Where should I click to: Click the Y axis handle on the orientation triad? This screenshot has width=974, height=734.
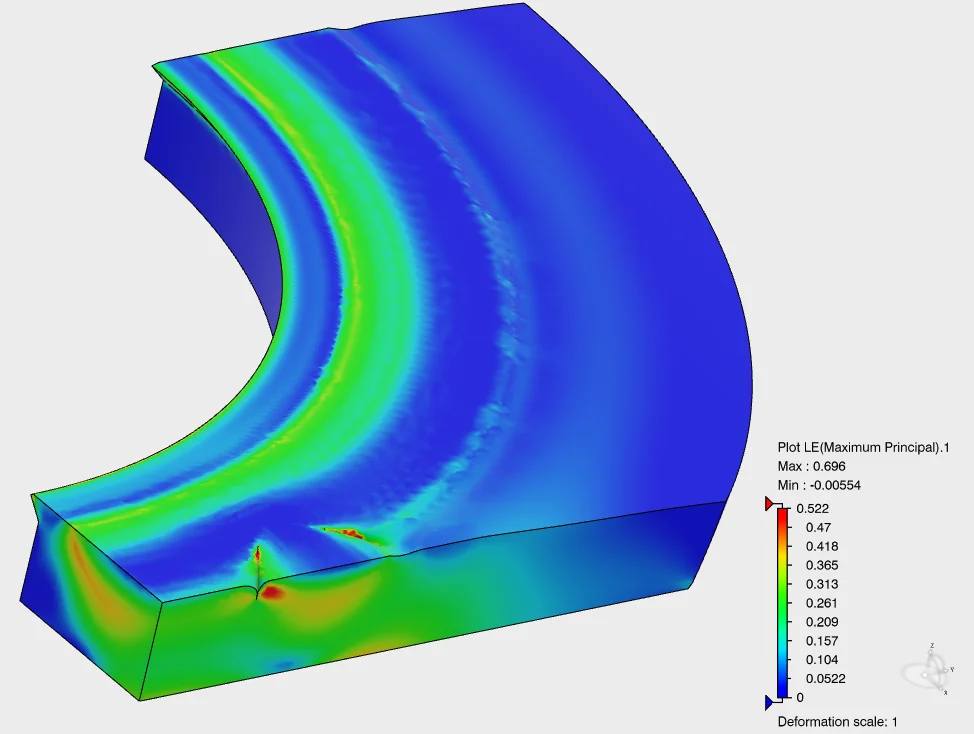pos(945,670)
